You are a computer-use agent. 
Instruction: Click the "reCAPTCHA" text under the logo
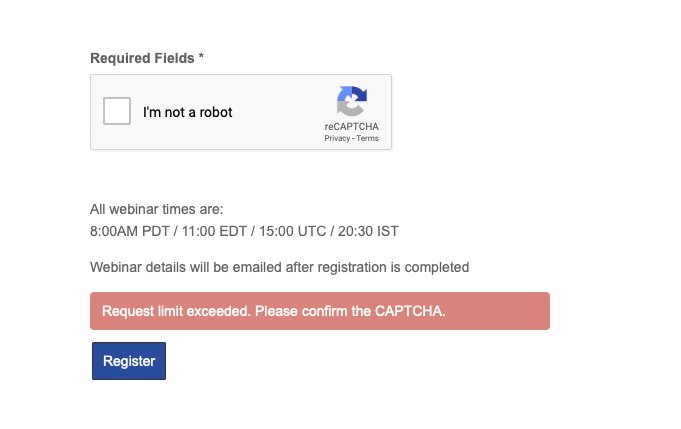(351, 127)
